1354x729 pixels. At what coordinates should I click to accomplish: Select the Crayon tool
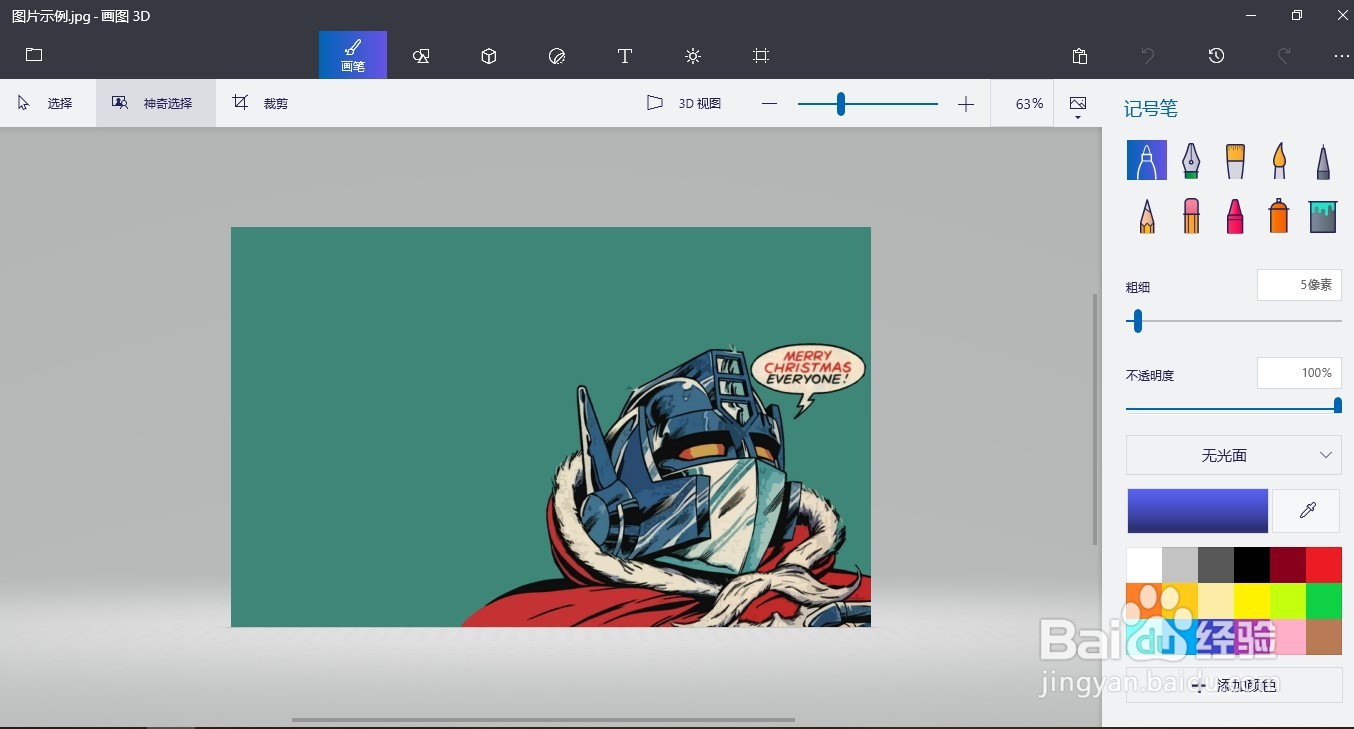tap(1235, 215)
